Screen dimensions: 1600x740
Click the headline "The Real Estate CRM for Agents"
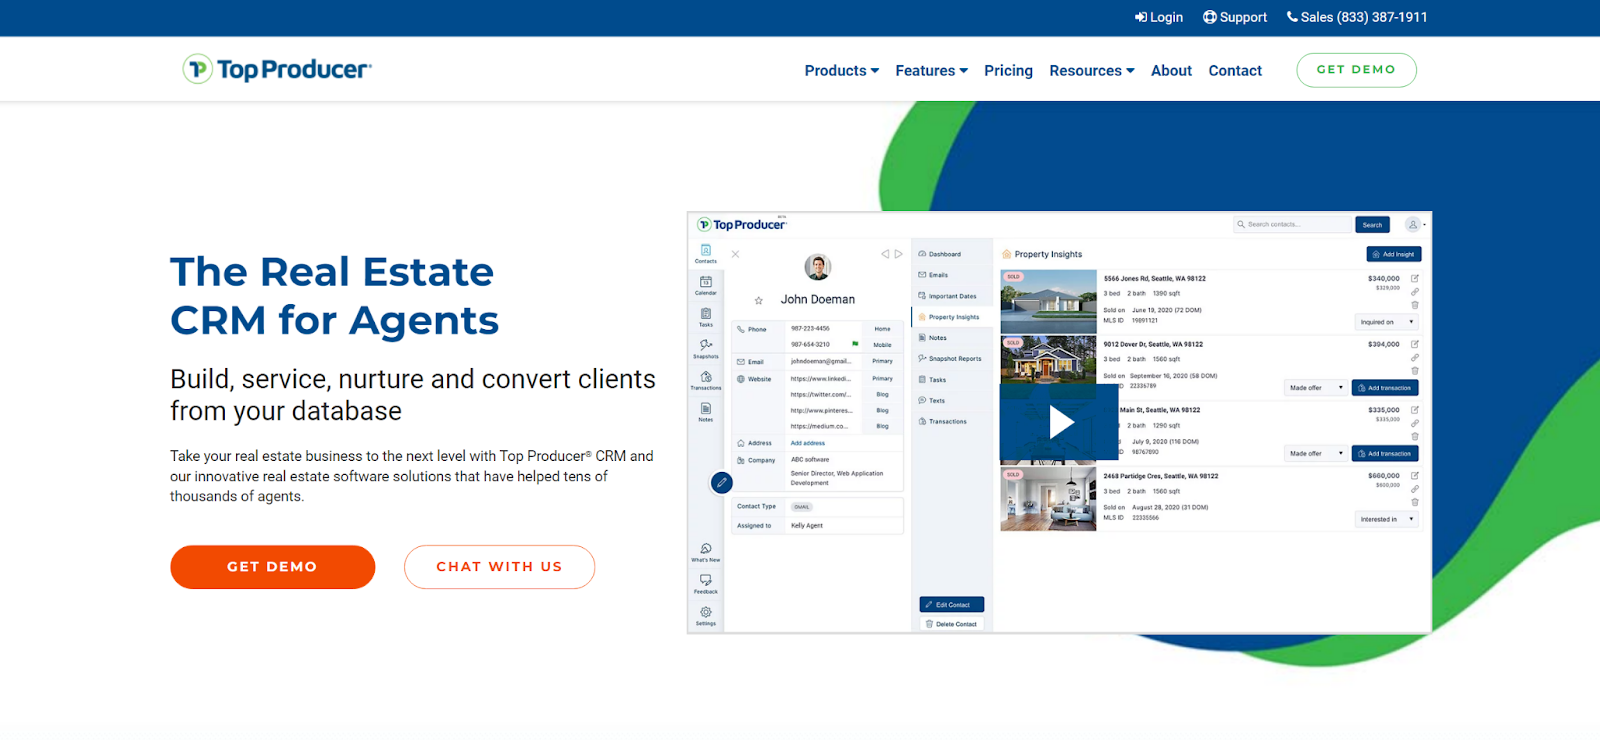point(334,296)
